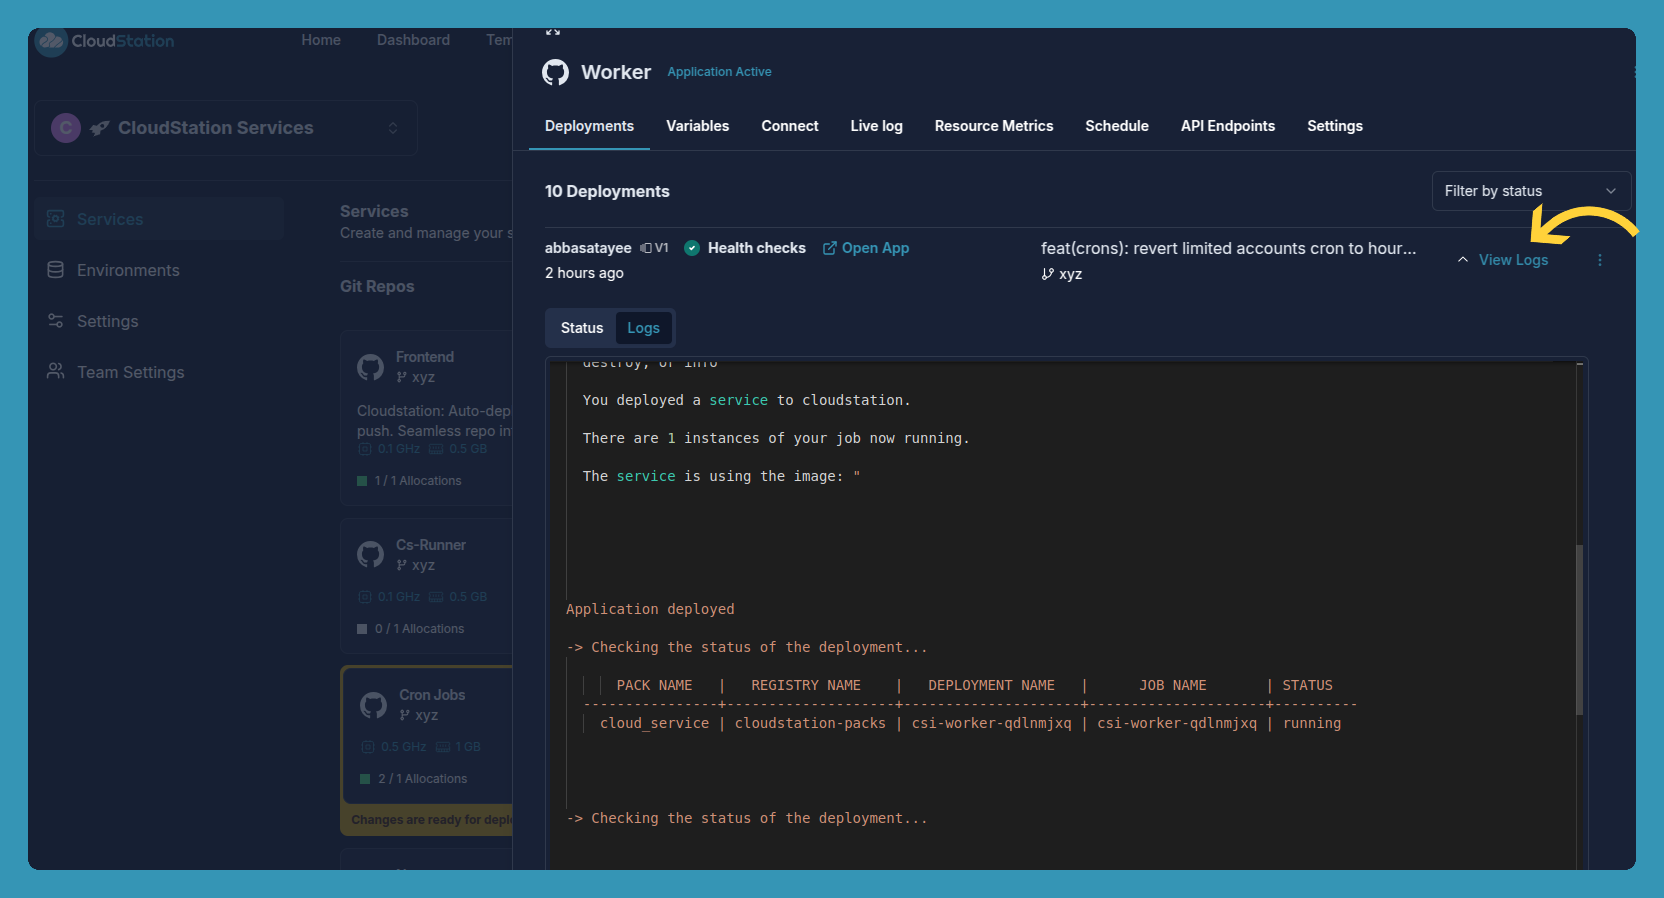Click the CloudStation logo
Screen dimensions: 1664x898
pos(104,41)
